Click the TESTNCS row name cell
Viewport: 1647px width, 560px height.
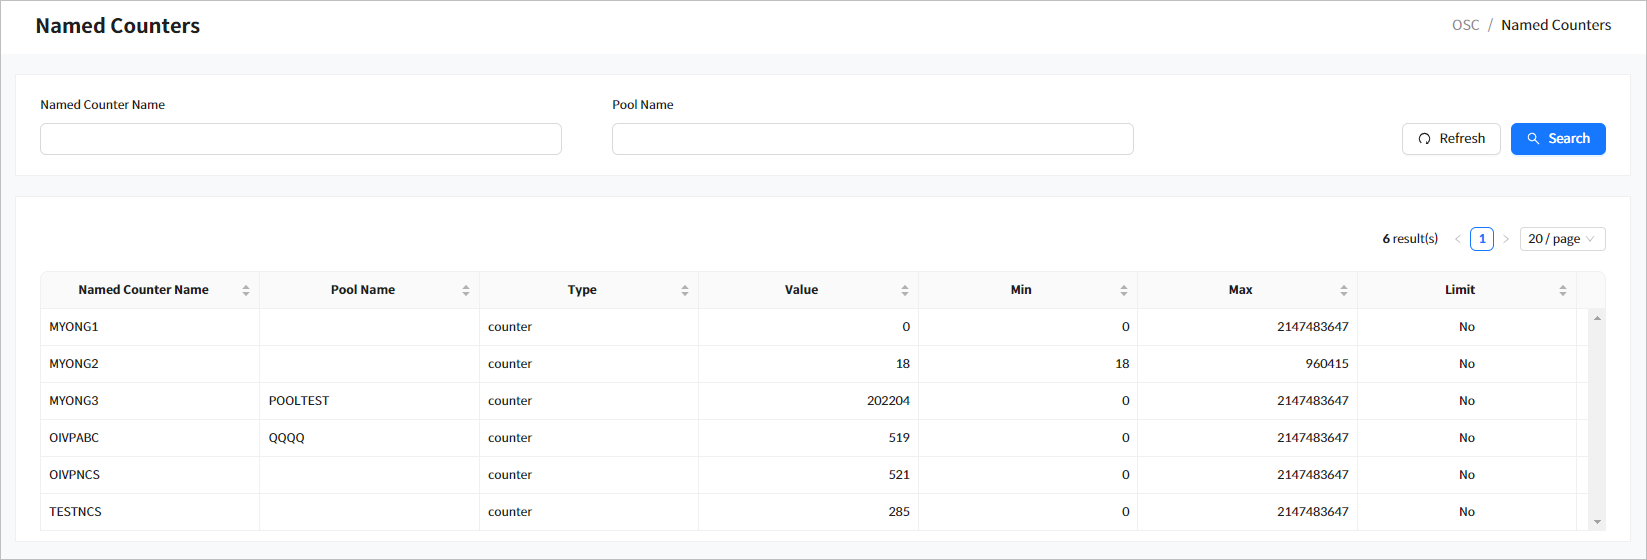[x=76, y=512]
